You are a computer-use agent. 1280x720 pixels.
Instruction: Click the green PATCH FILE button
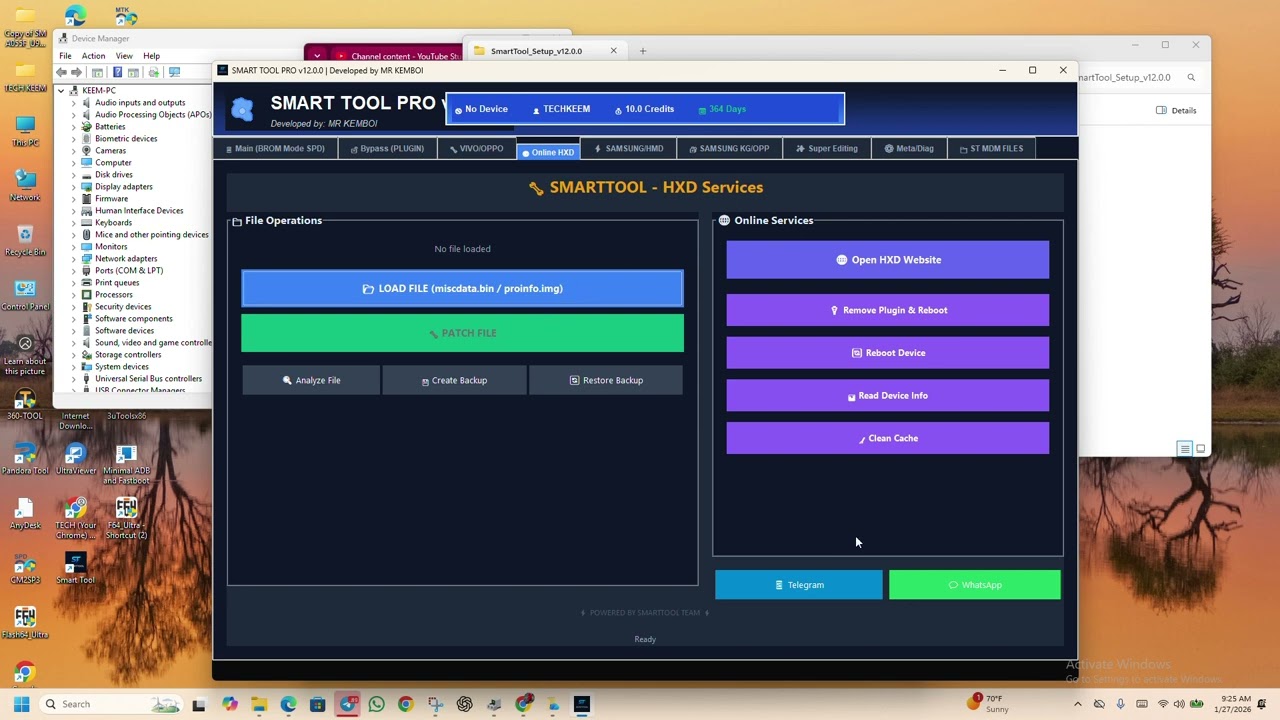pos(462,333)
